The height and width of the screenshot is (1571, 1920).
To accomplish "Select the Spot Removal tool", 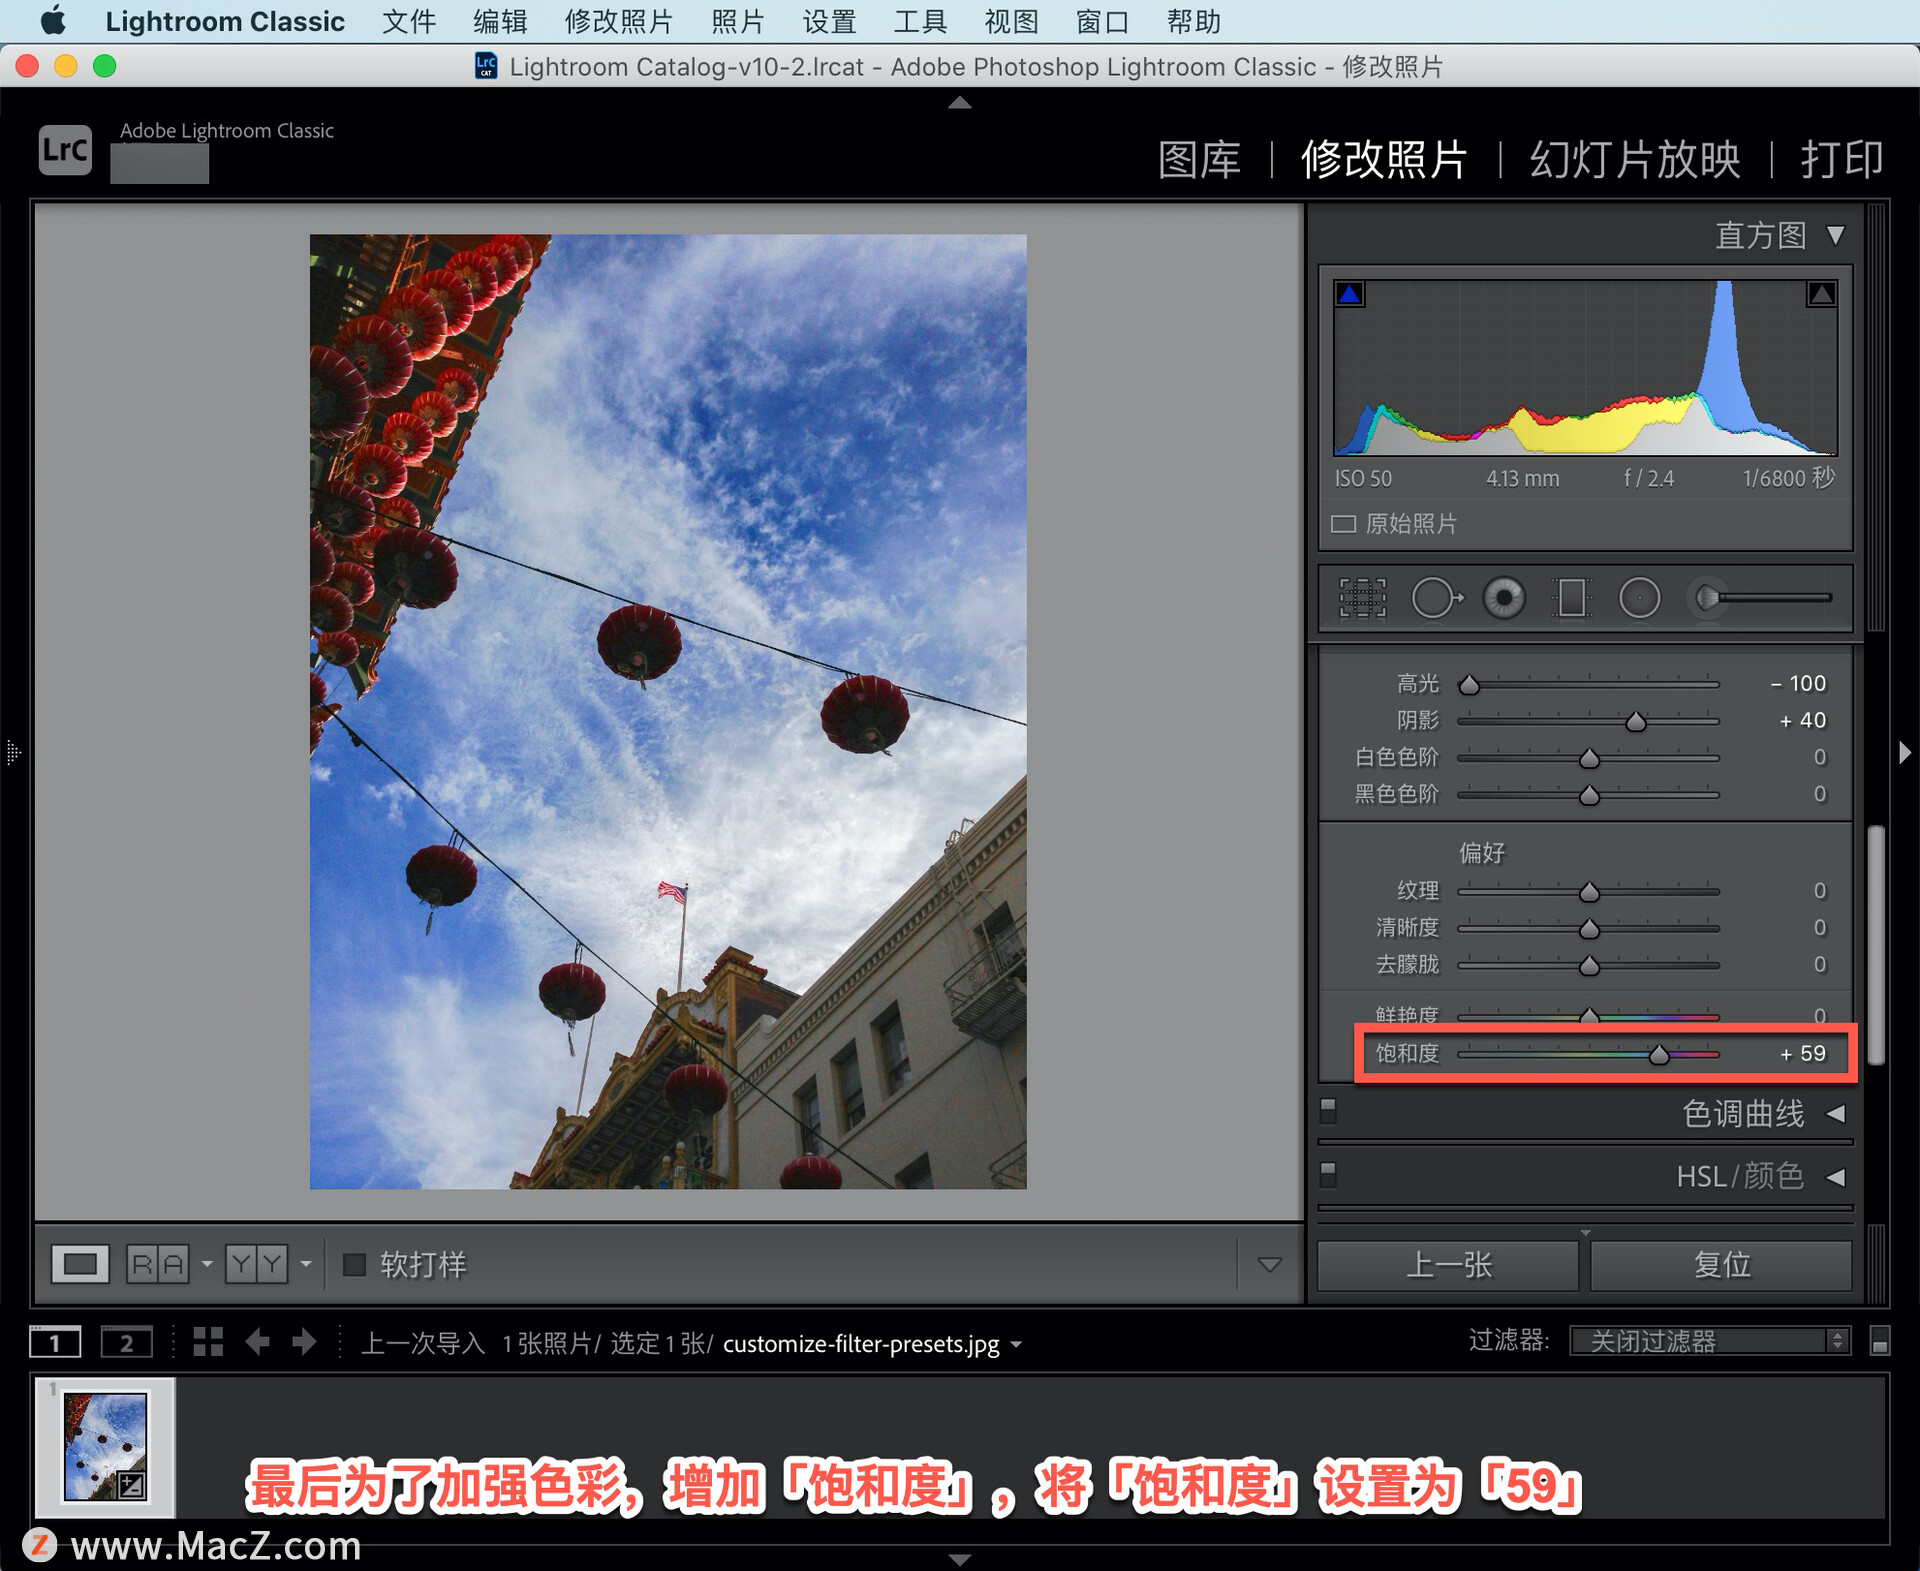I will click(1436, 598).
